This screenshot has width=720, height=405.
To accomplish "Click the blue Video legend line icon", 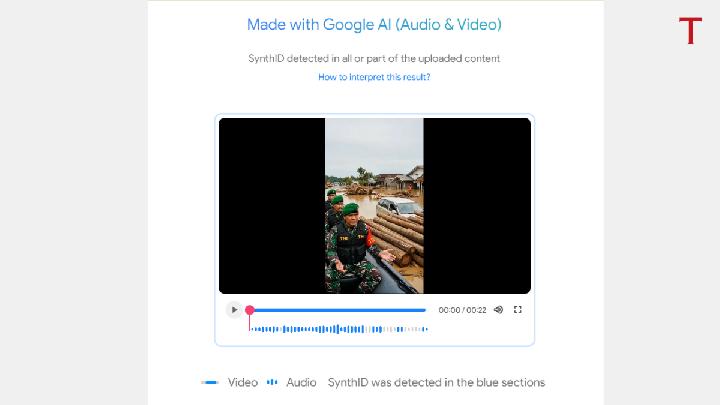I will [210, 382].
